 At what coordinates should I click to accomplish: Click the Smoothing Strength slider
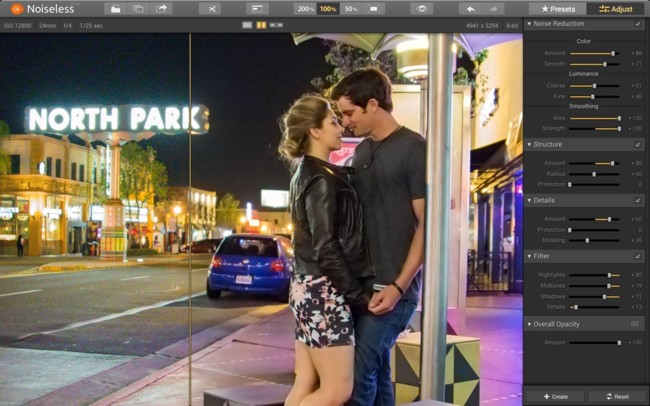(x=594, y=129)
